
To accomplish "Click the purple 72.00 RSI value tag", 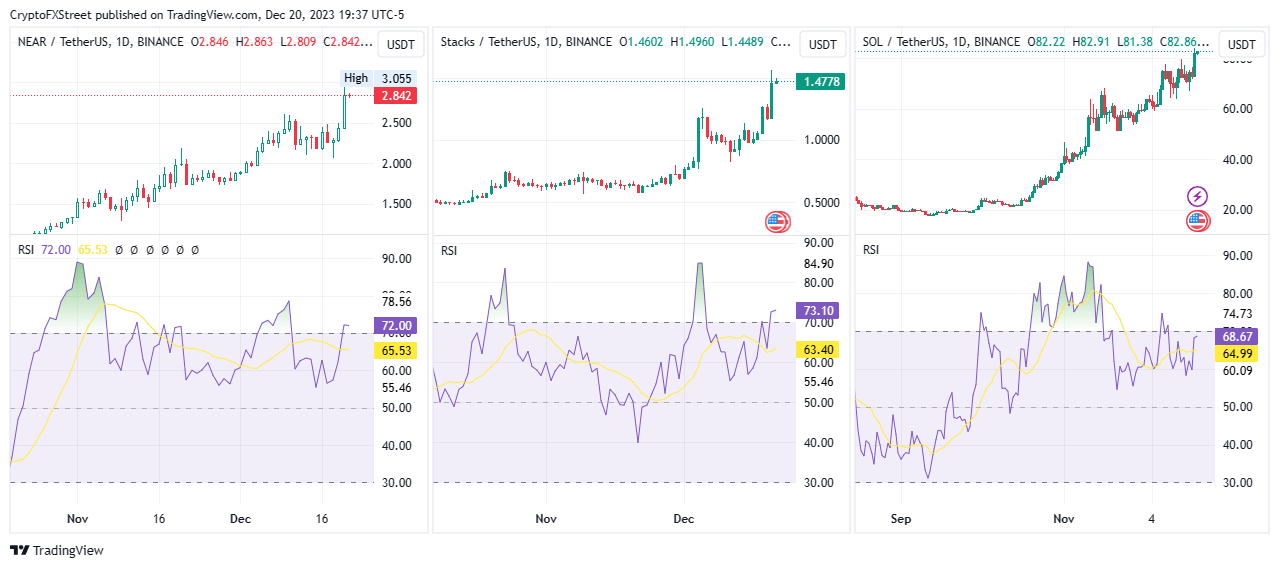I will click(394, 326).
